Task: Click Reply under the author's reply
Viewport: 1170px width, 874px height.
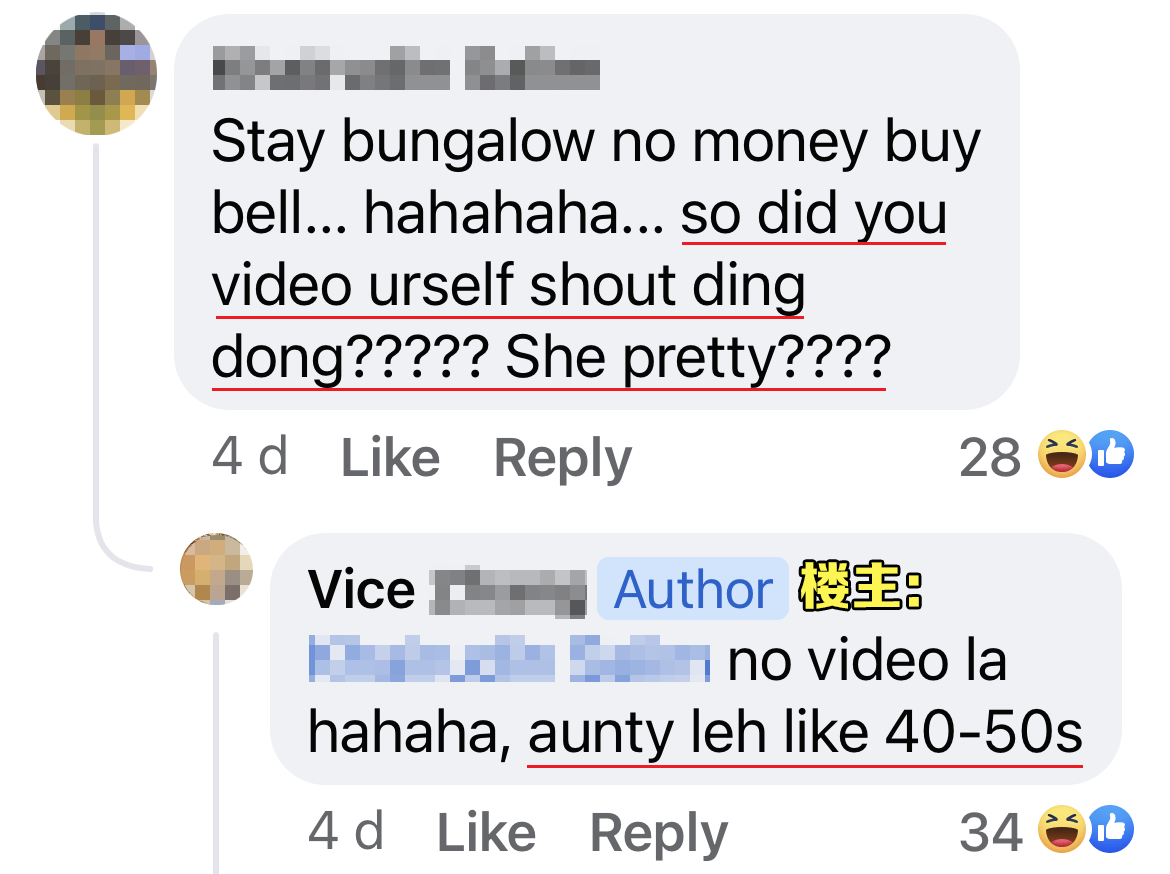Action: coord(659,833)
